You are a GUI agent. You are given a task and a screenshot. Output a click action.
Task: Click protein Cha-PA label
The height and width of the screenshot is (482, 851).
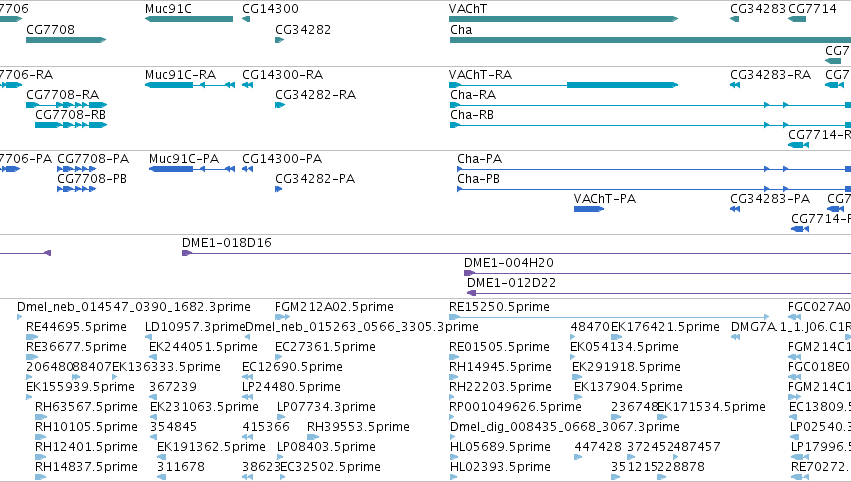[x=479, y=159]
